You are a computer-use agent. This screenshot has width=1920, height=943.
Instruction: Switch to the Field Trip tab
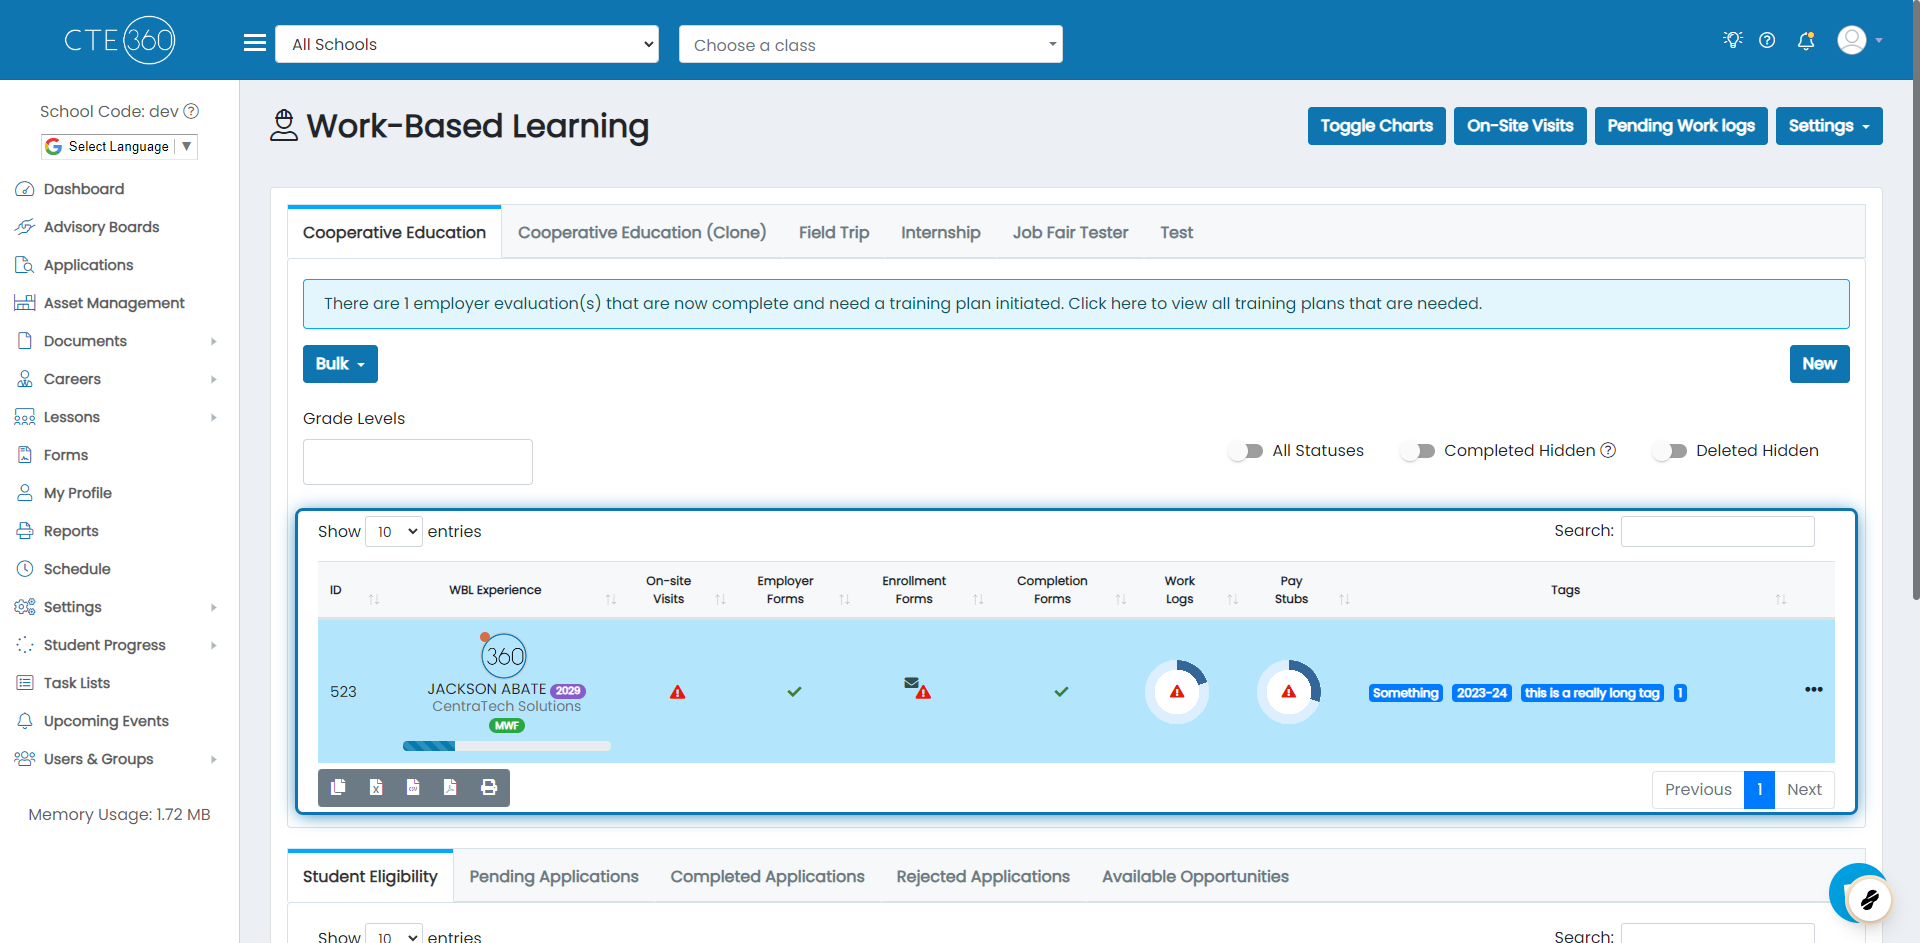(x=834, y=232)
